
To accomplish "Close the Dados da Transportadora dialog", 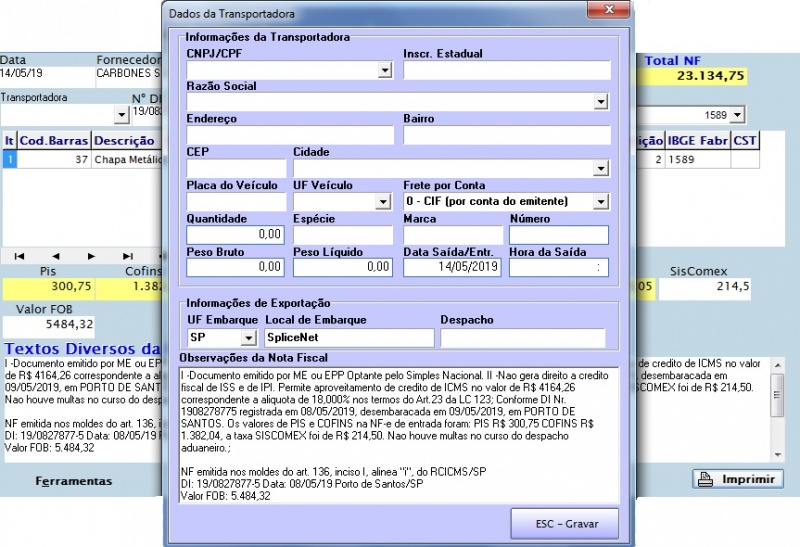I will pos(609,9).
